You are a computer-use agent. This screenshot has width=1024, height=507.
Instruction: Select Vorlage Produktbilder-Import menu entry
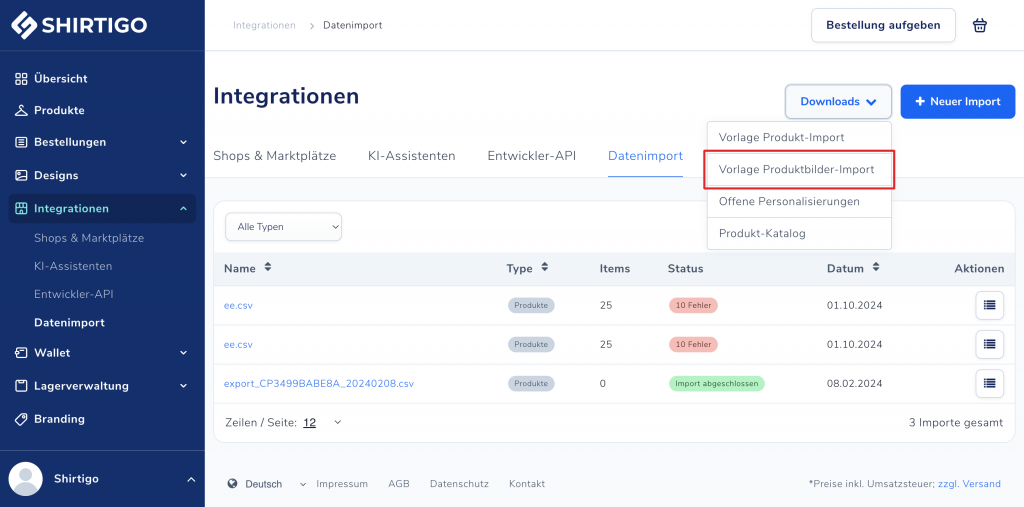tap(799, 169)
